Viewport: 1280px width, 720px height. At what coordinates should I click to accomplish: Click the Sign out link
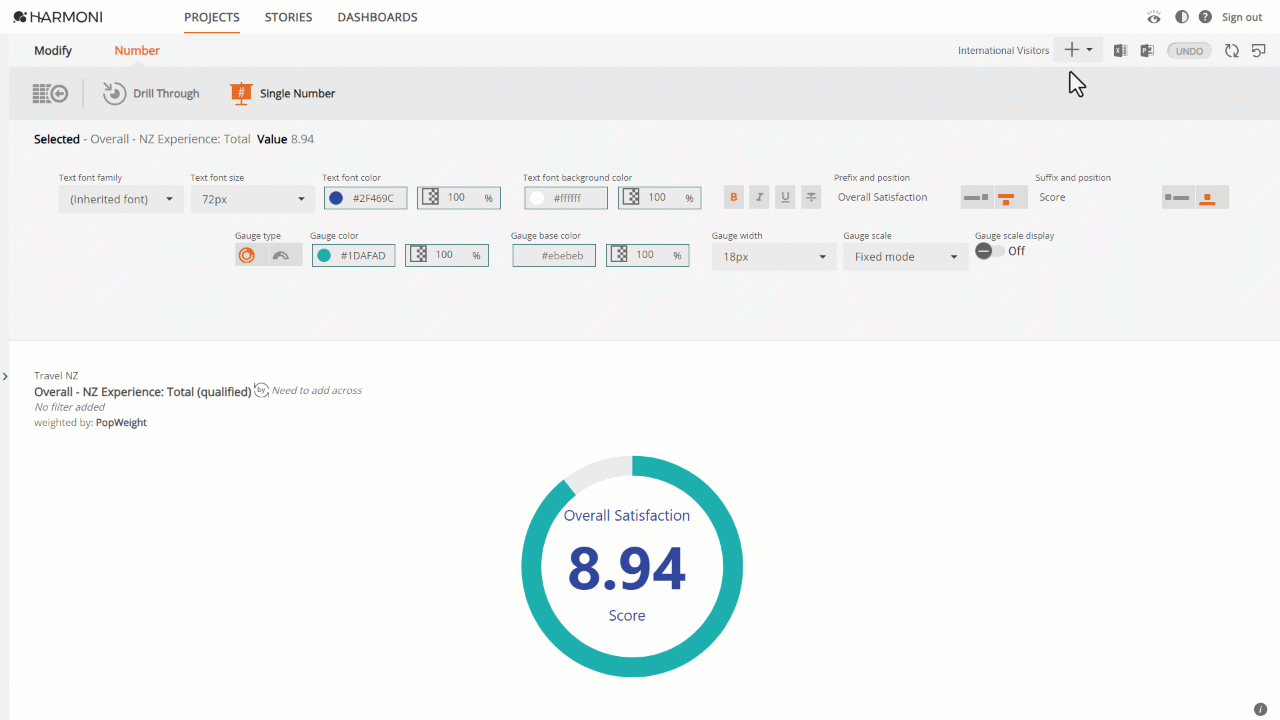[x=1242, y=17]
